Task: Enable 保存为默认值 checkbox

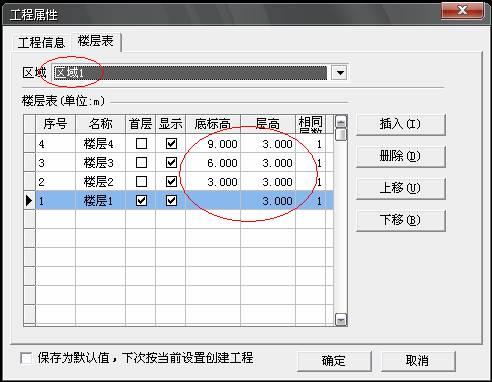Action: (x=26, y=359)
